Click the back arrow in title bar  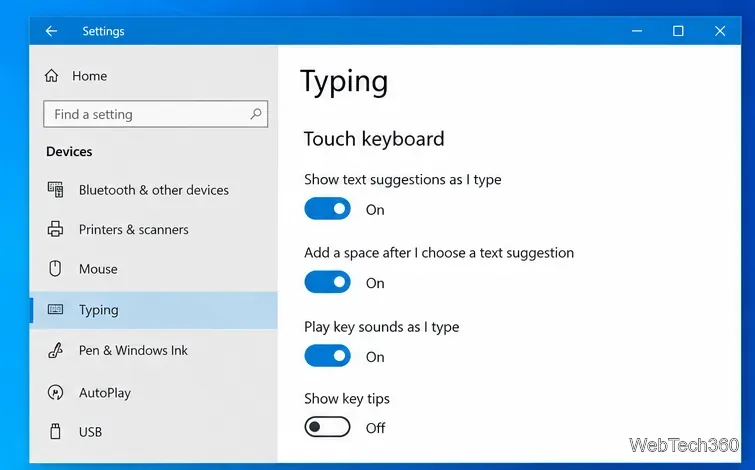51,31
